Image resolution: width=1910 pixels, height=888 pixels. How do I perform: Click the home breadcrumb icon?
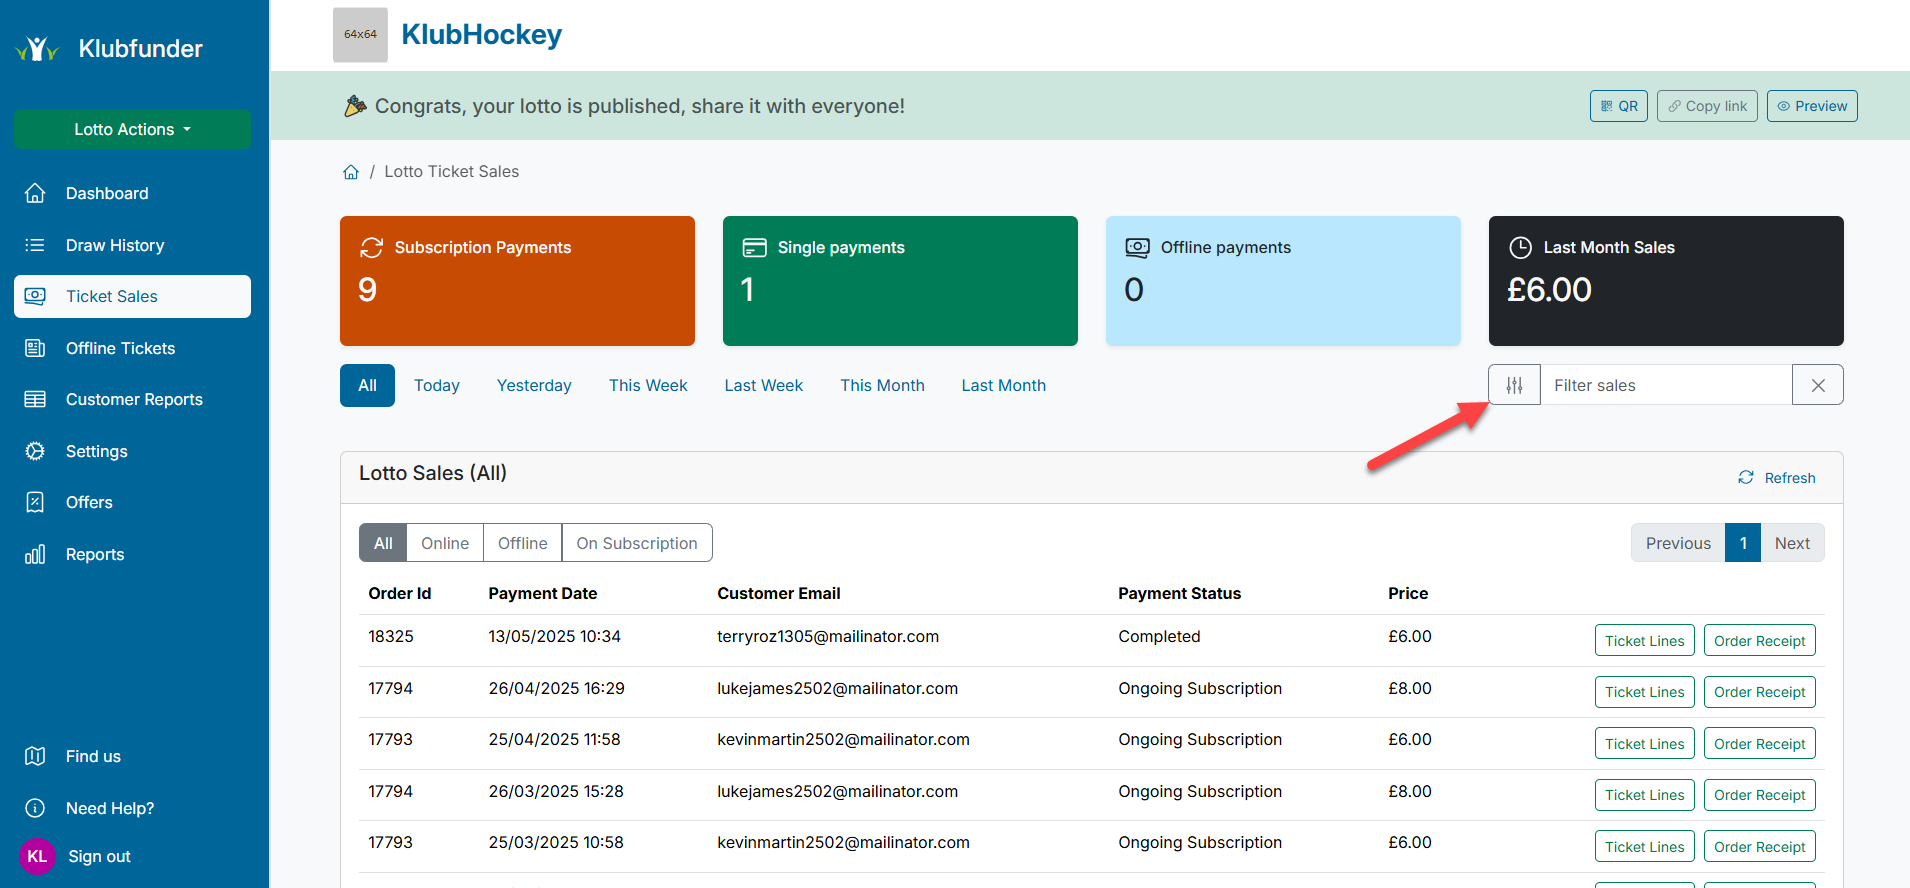coord(351,172)
